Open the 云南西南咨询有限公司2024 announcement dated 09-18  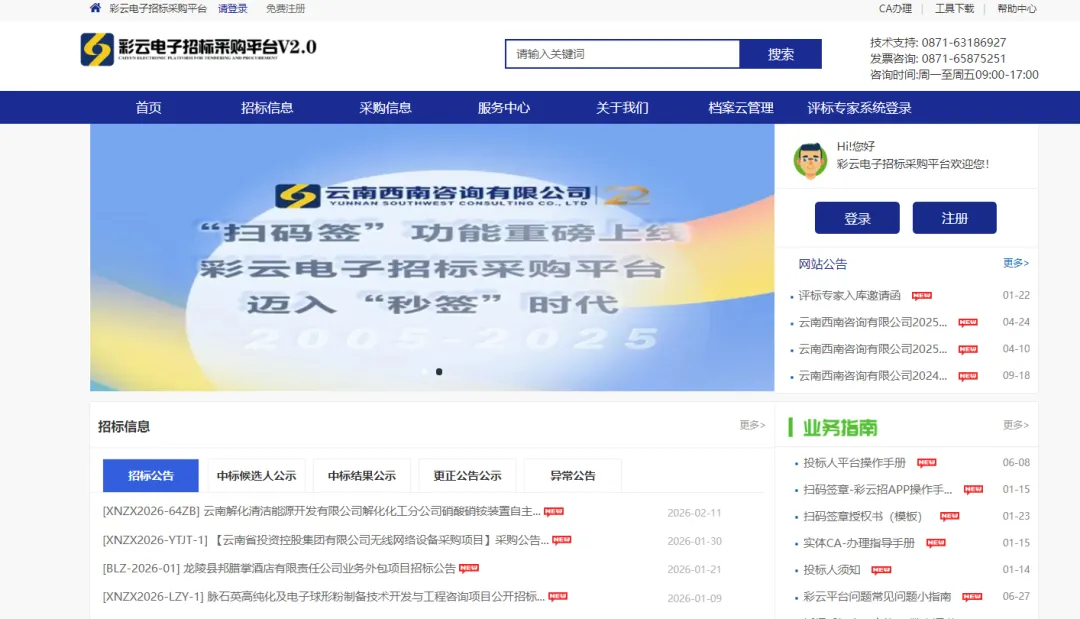click(x=873, y=376)
